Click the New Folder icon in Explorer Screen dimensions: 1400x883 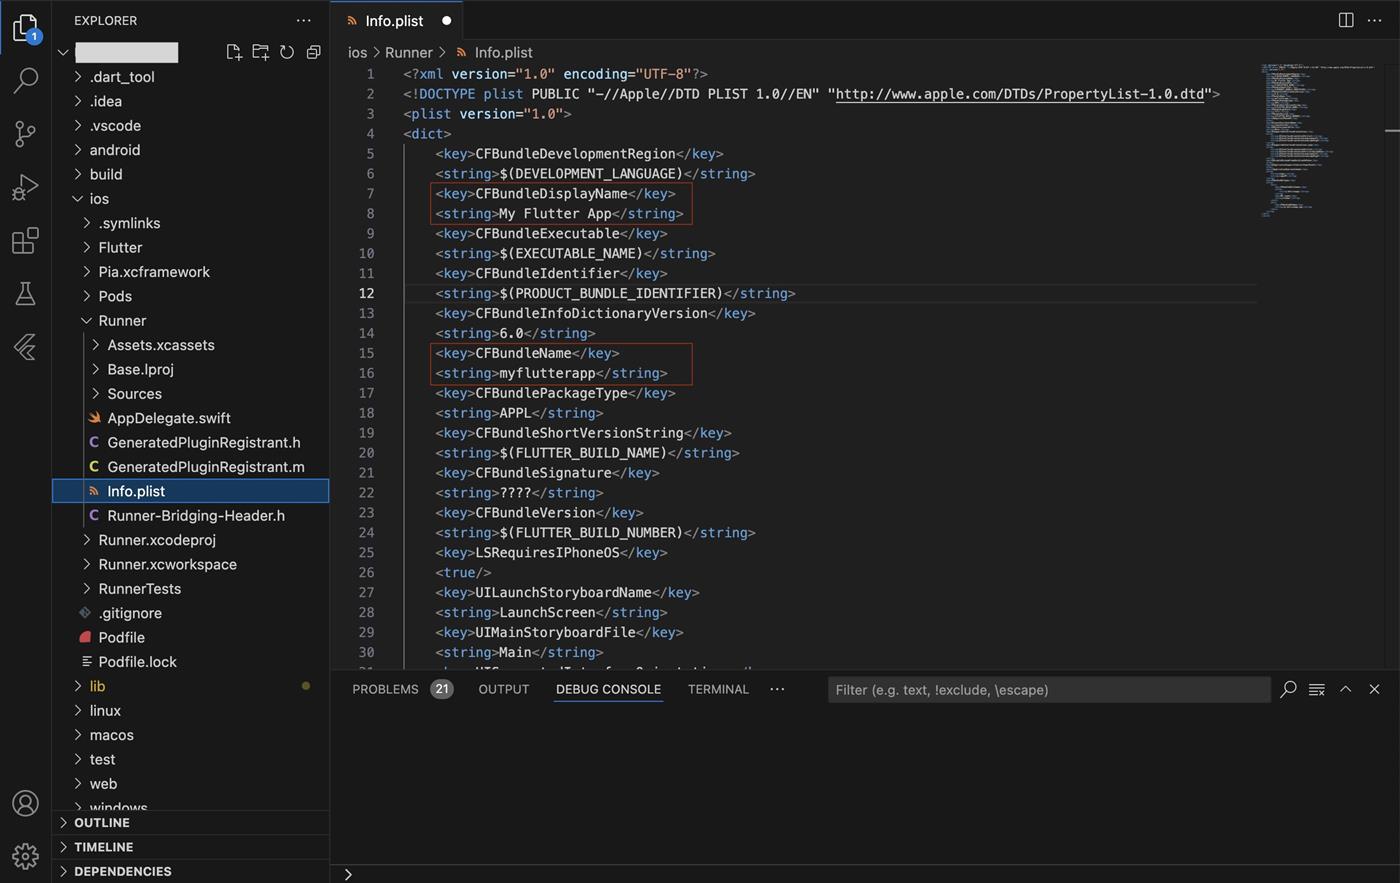[x=260, y=52]
